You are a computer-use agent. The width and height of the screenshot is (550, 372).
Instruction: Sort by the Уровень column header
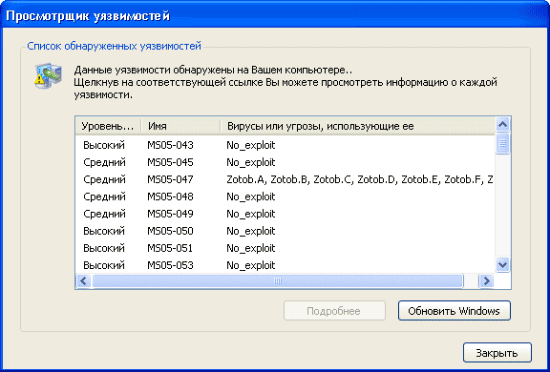click(108, 126)
